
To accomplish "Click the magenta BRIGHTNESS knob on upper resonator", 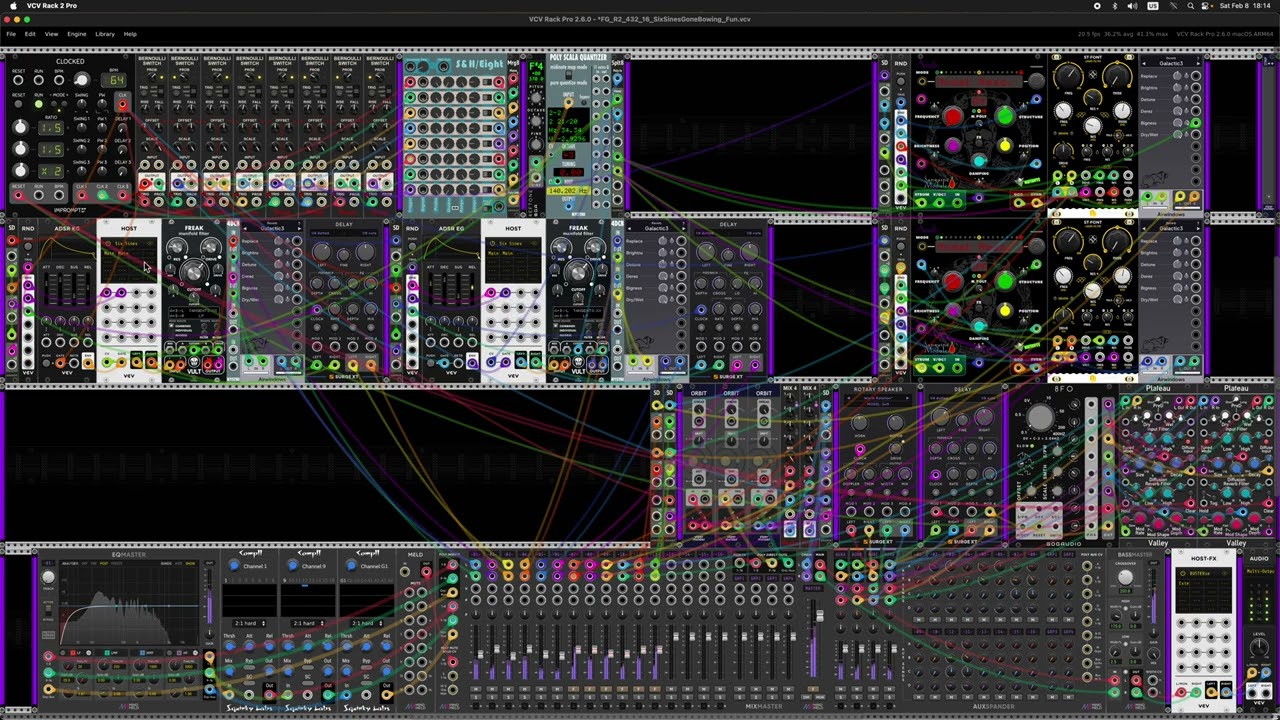I will pos(951,146).
